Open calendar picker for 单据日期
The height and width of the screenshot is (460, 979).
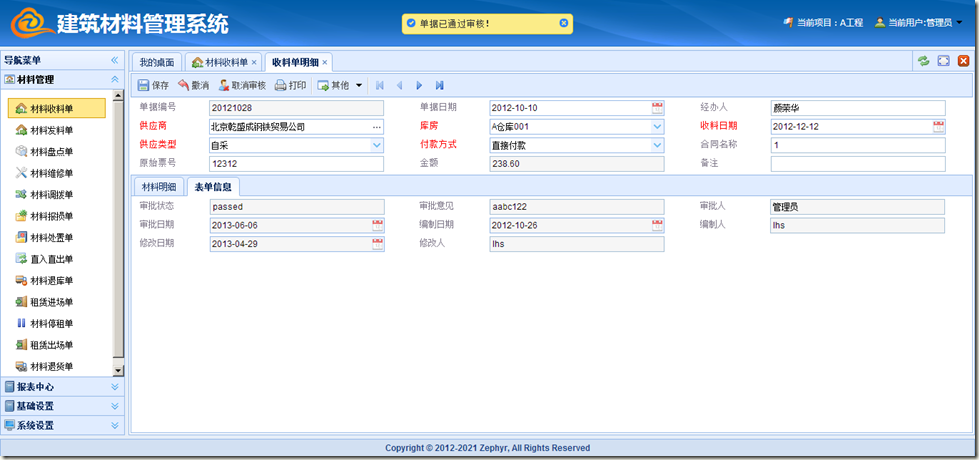point(658,108)
